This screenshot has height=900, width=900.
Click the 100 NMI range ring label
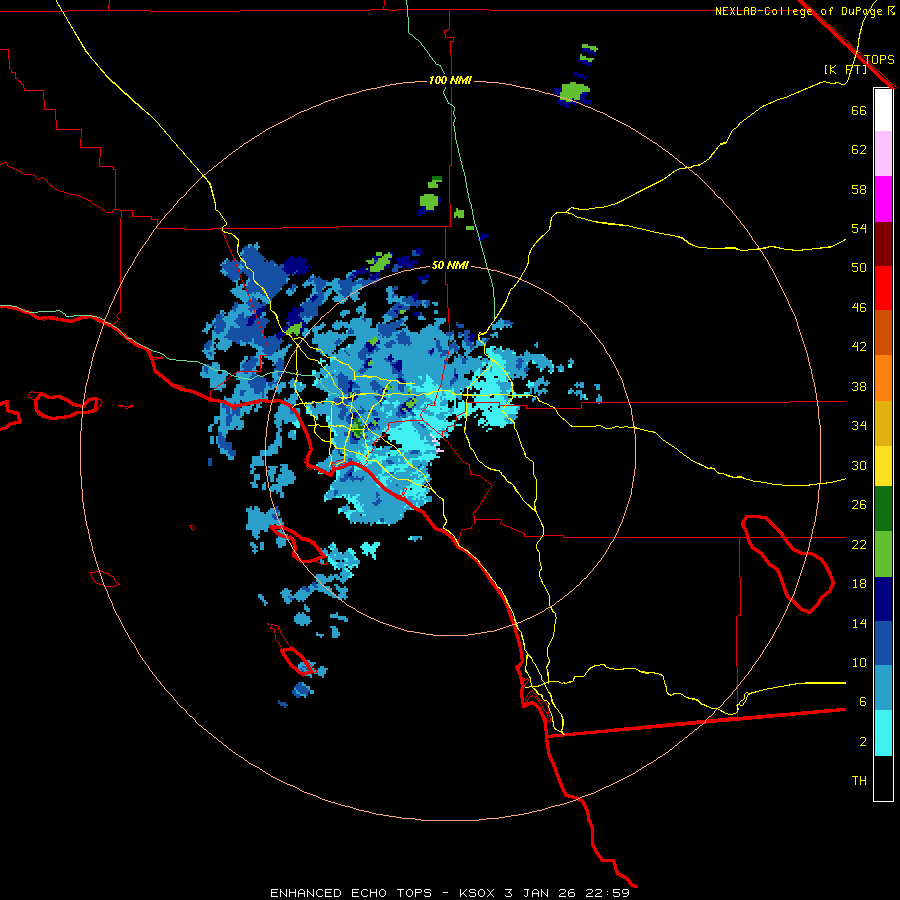(450, 80)
